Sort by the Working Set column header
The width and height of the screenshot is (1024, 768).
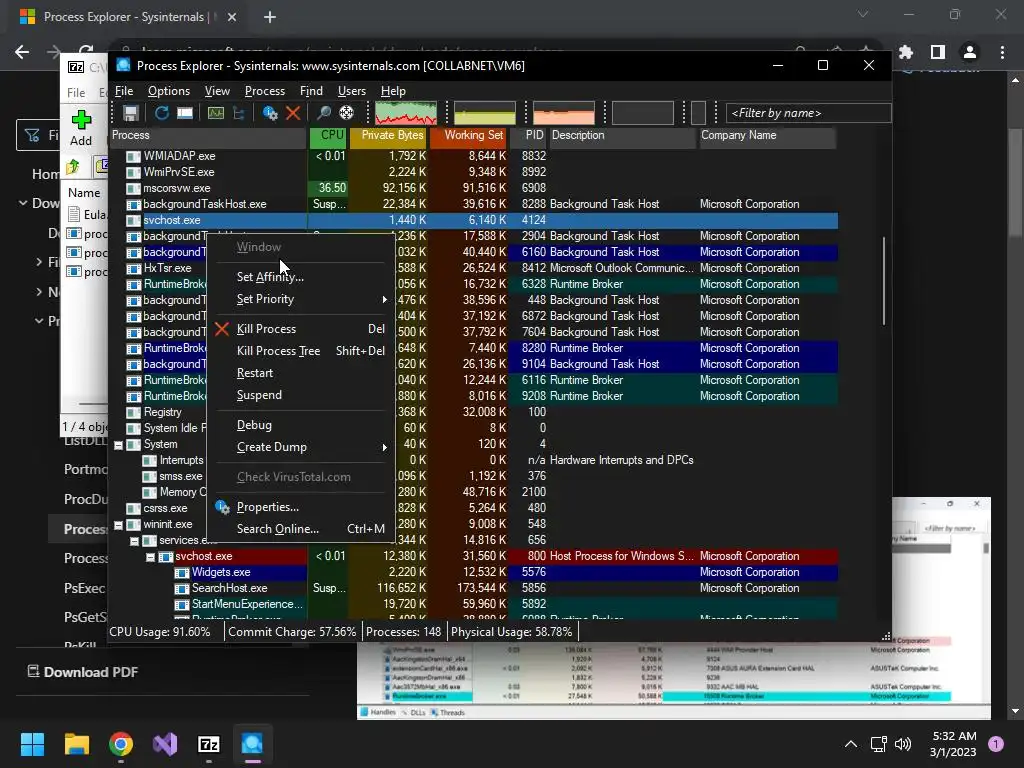pyautogui.click(x=469, y=135)
